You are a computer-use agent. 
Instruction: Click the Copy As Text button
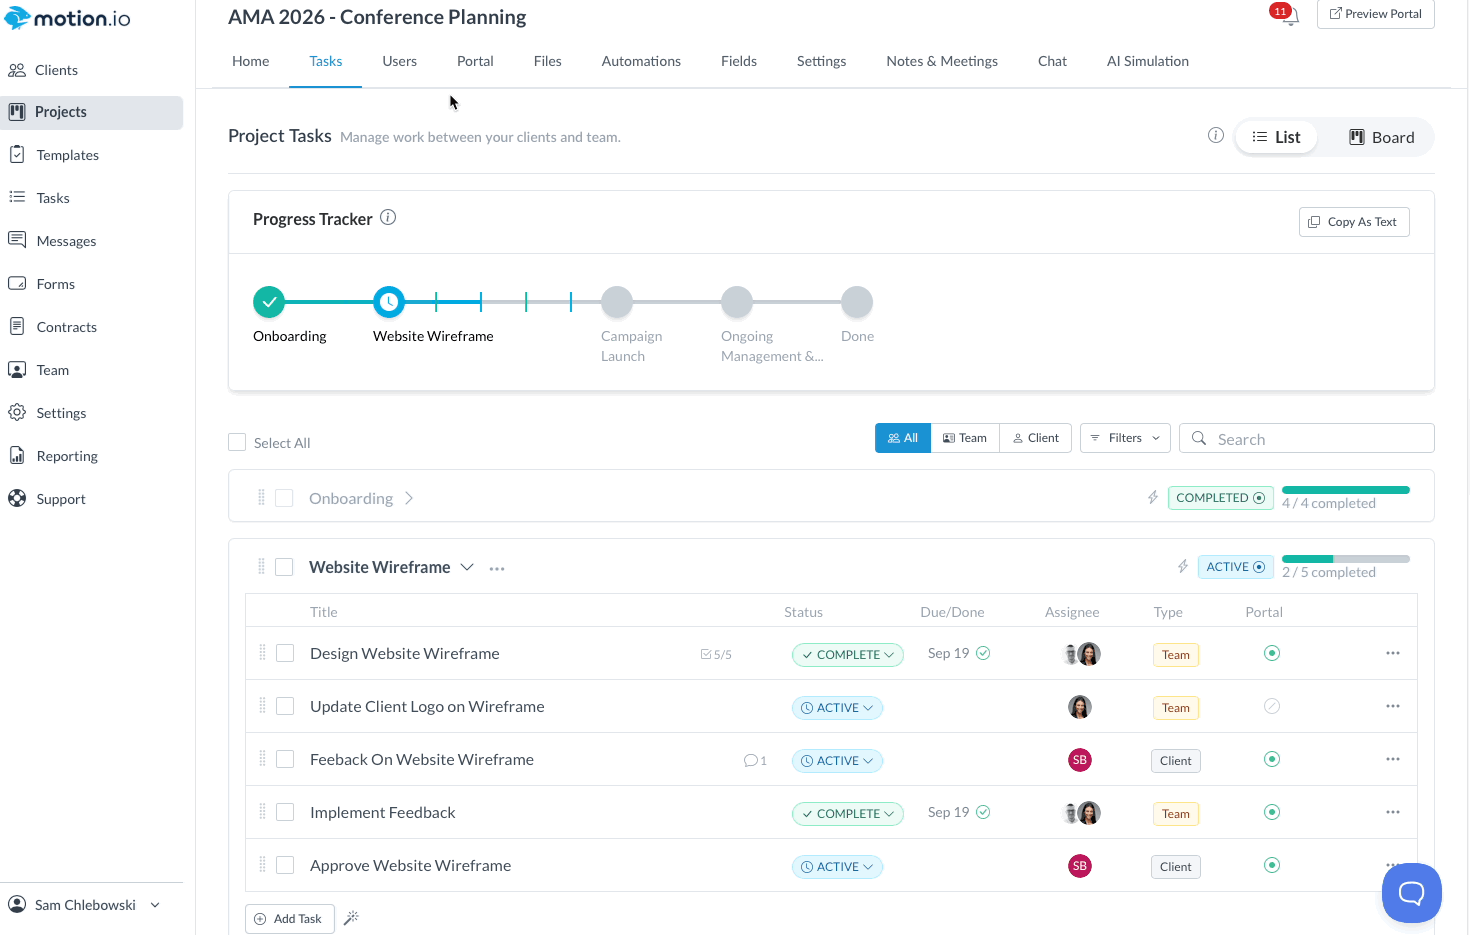click(x=1354, y=222)
